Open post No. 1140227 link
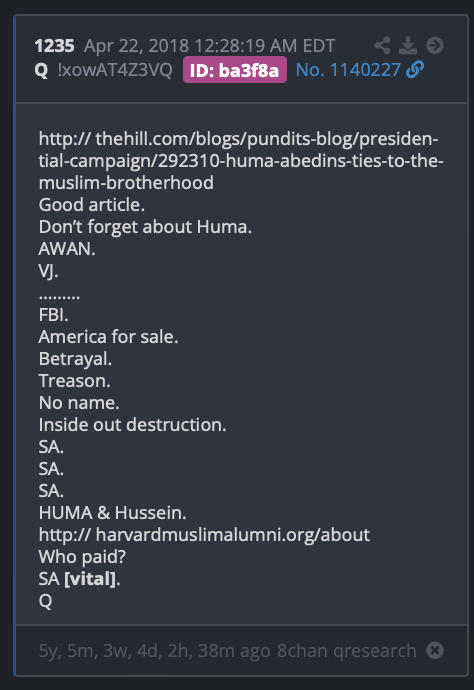Viewport: 474px width, 690px height. (348, 70)
